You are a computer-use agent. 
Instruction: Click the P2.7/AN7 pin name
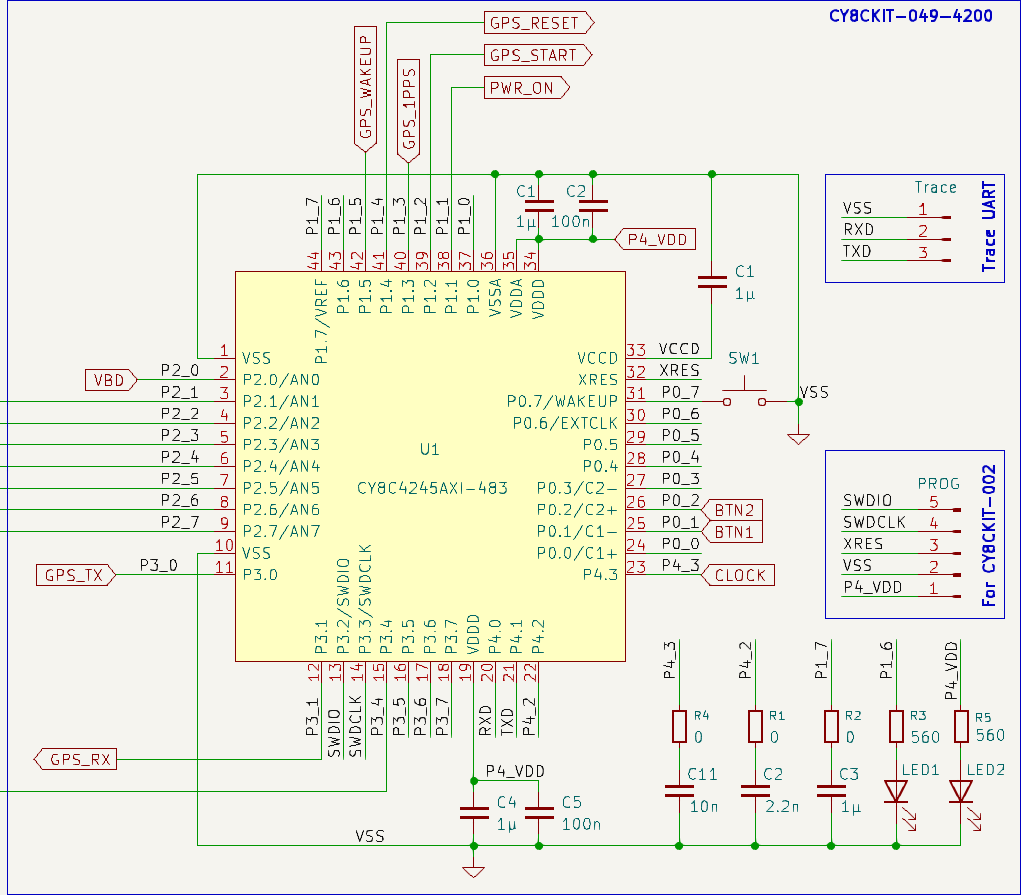click(281, 532)
